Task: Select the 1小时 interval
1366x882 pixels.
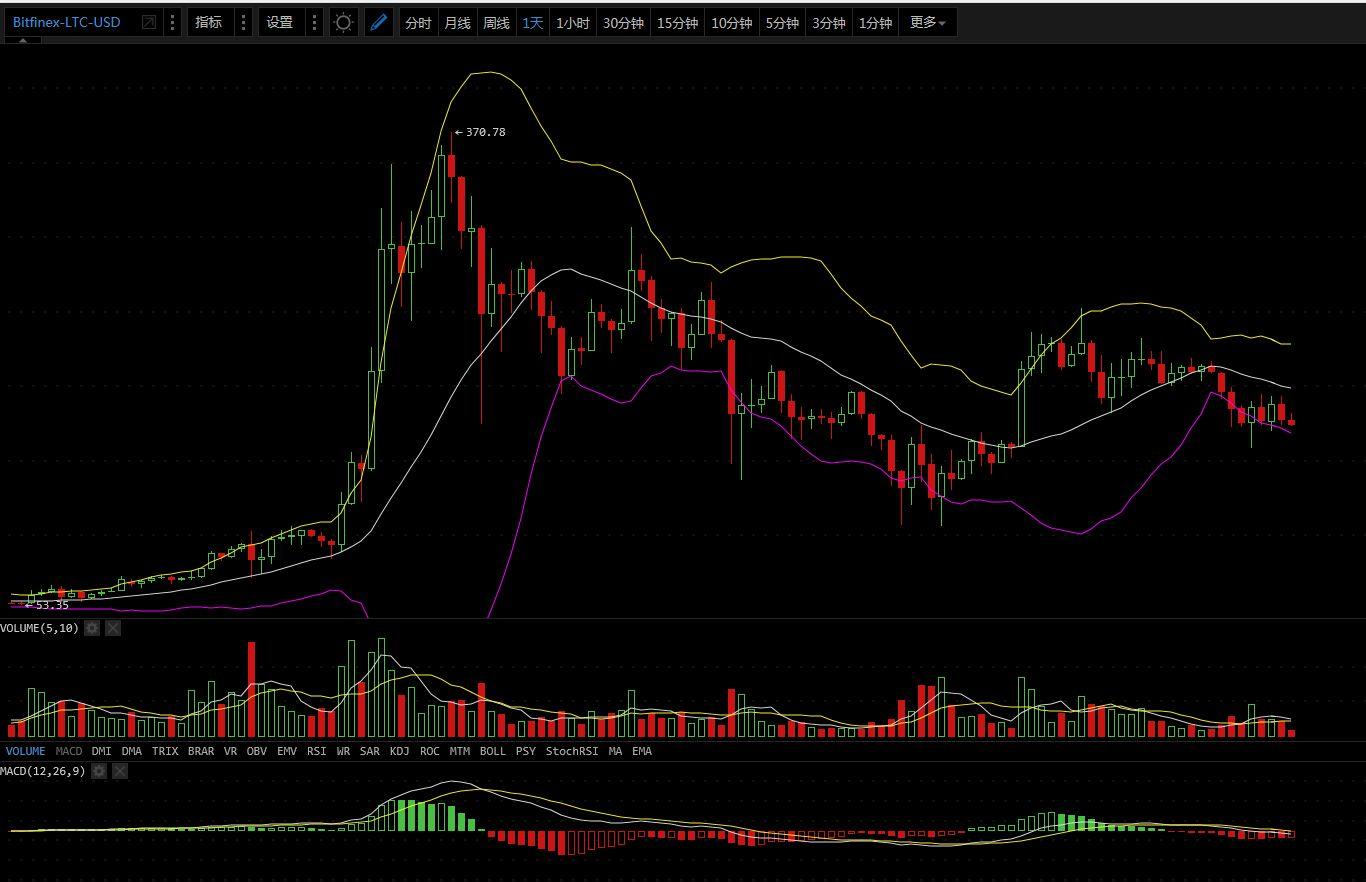Action: 573,22
